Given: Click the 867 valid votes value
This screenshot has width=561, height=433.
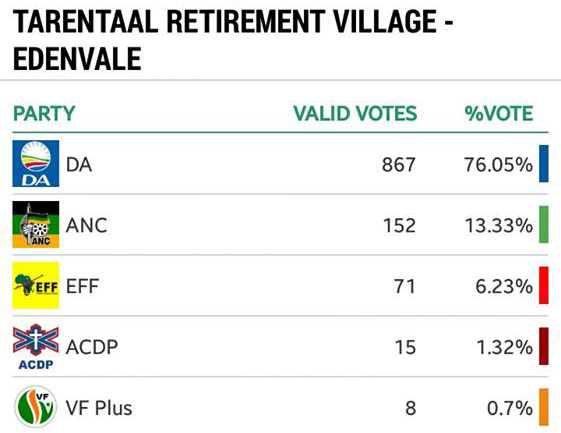Looking at the screenshot, I should click(399, 165).
